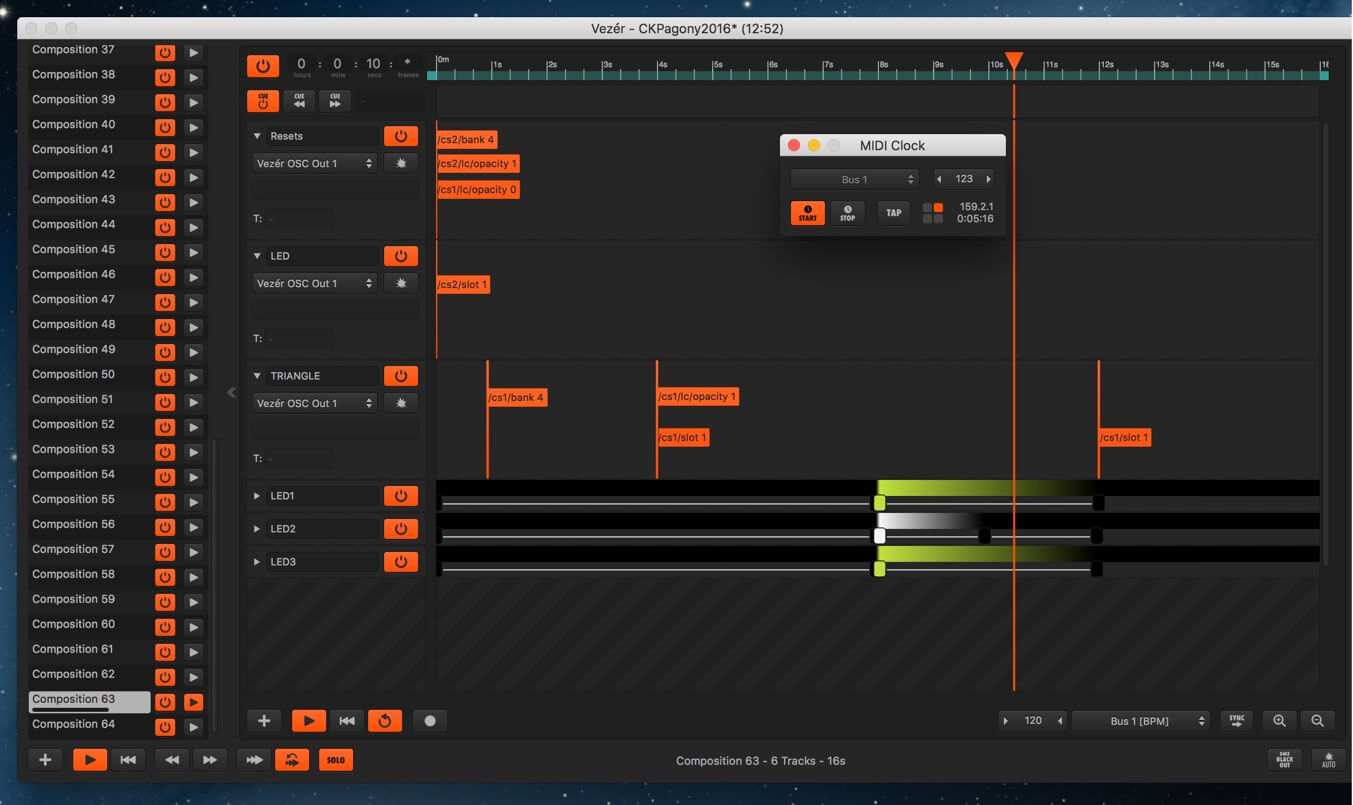Expand the LED3 track

[257, 562]
